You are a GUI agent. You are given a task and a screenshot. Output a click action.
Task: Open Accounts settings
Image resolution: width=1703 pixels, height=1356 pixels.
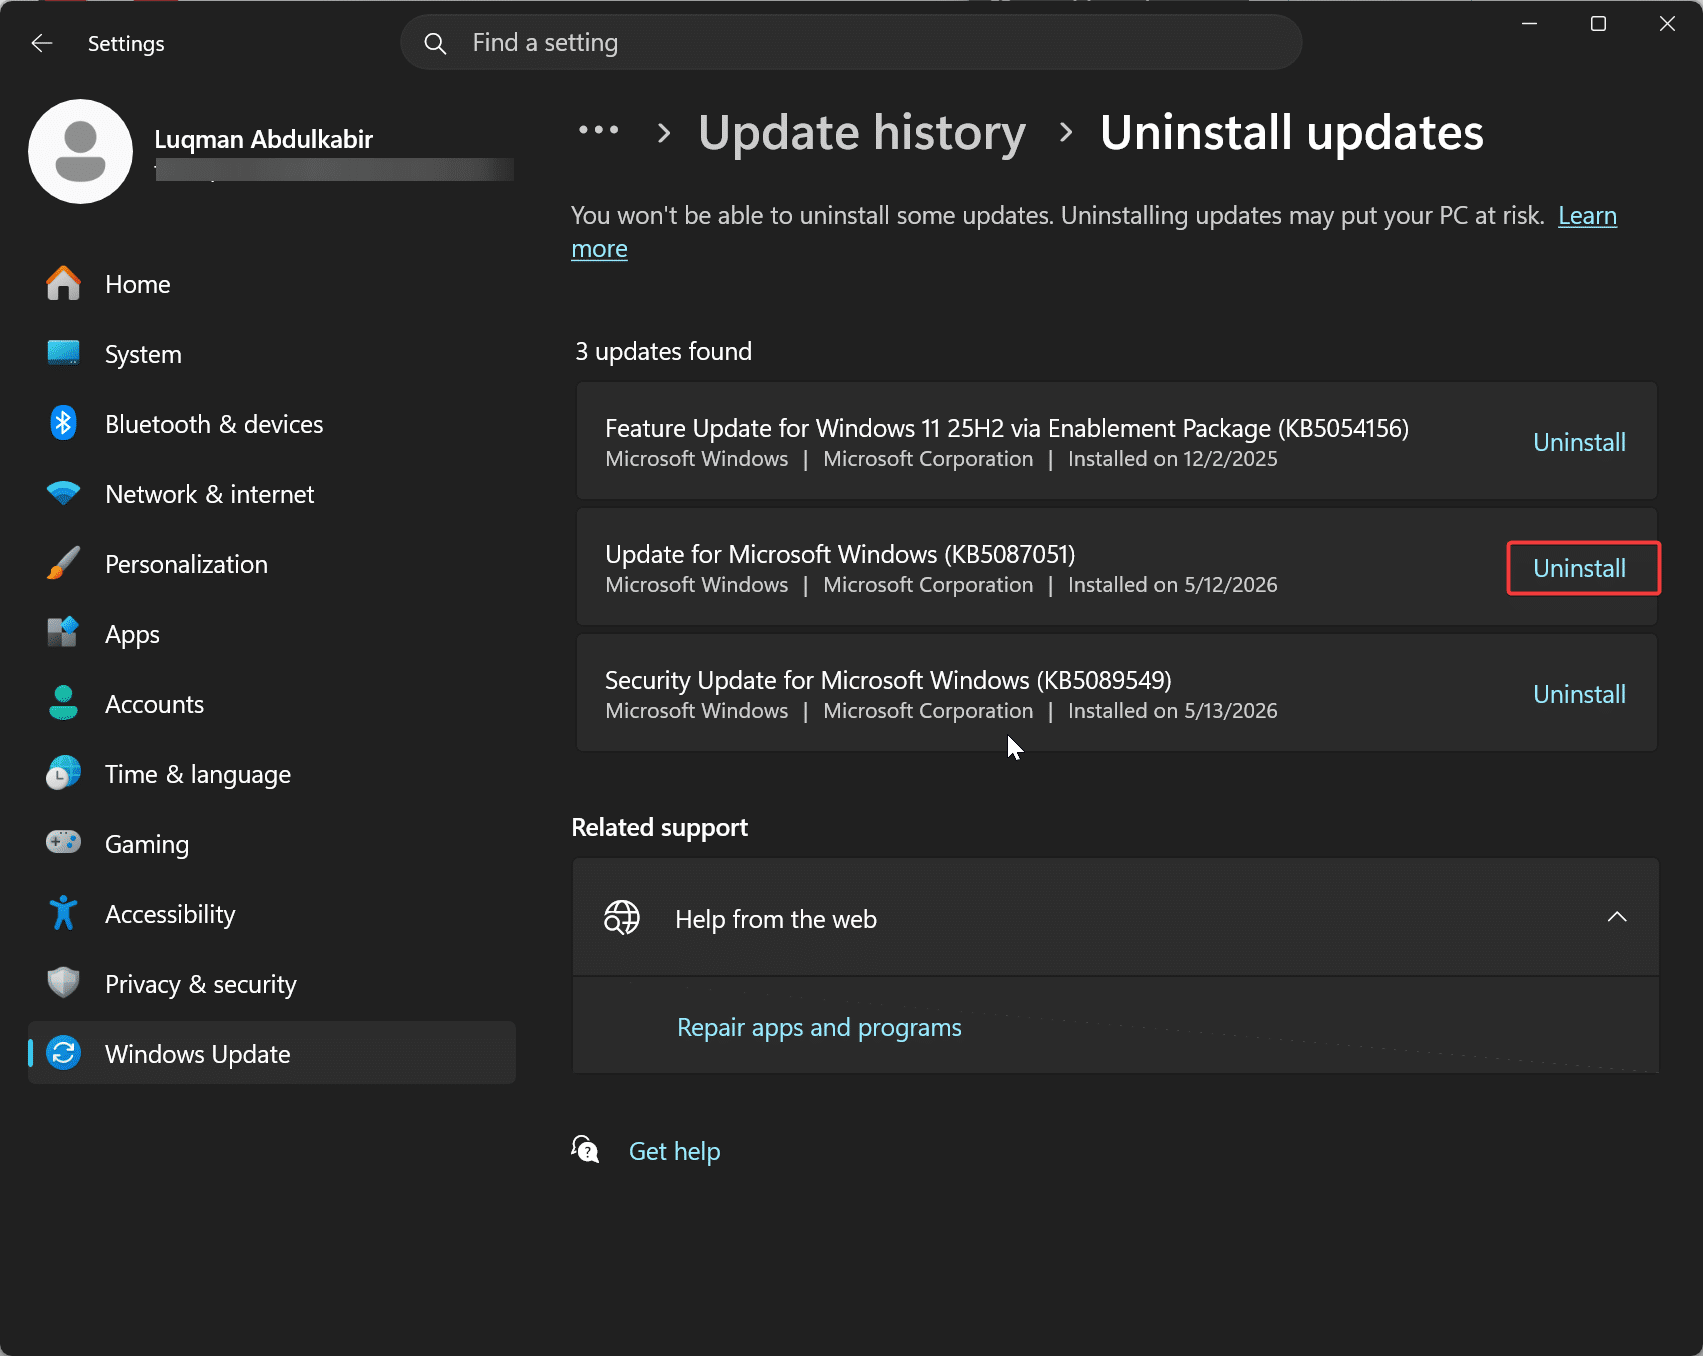click(272, 704)
